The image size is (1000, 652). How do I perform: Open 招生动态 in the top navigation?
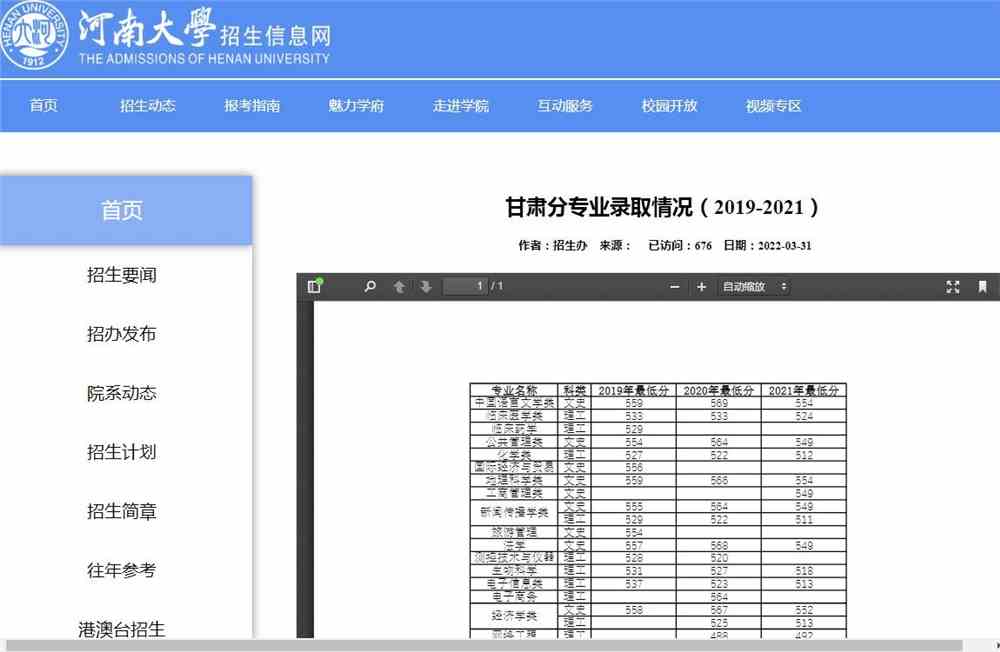[x=148, y=106]
